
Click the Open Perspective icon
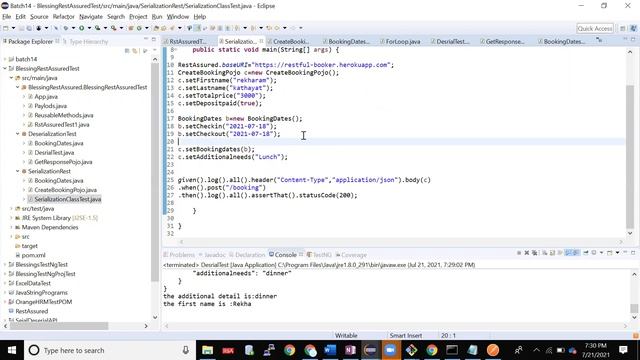tap(622, 28)
